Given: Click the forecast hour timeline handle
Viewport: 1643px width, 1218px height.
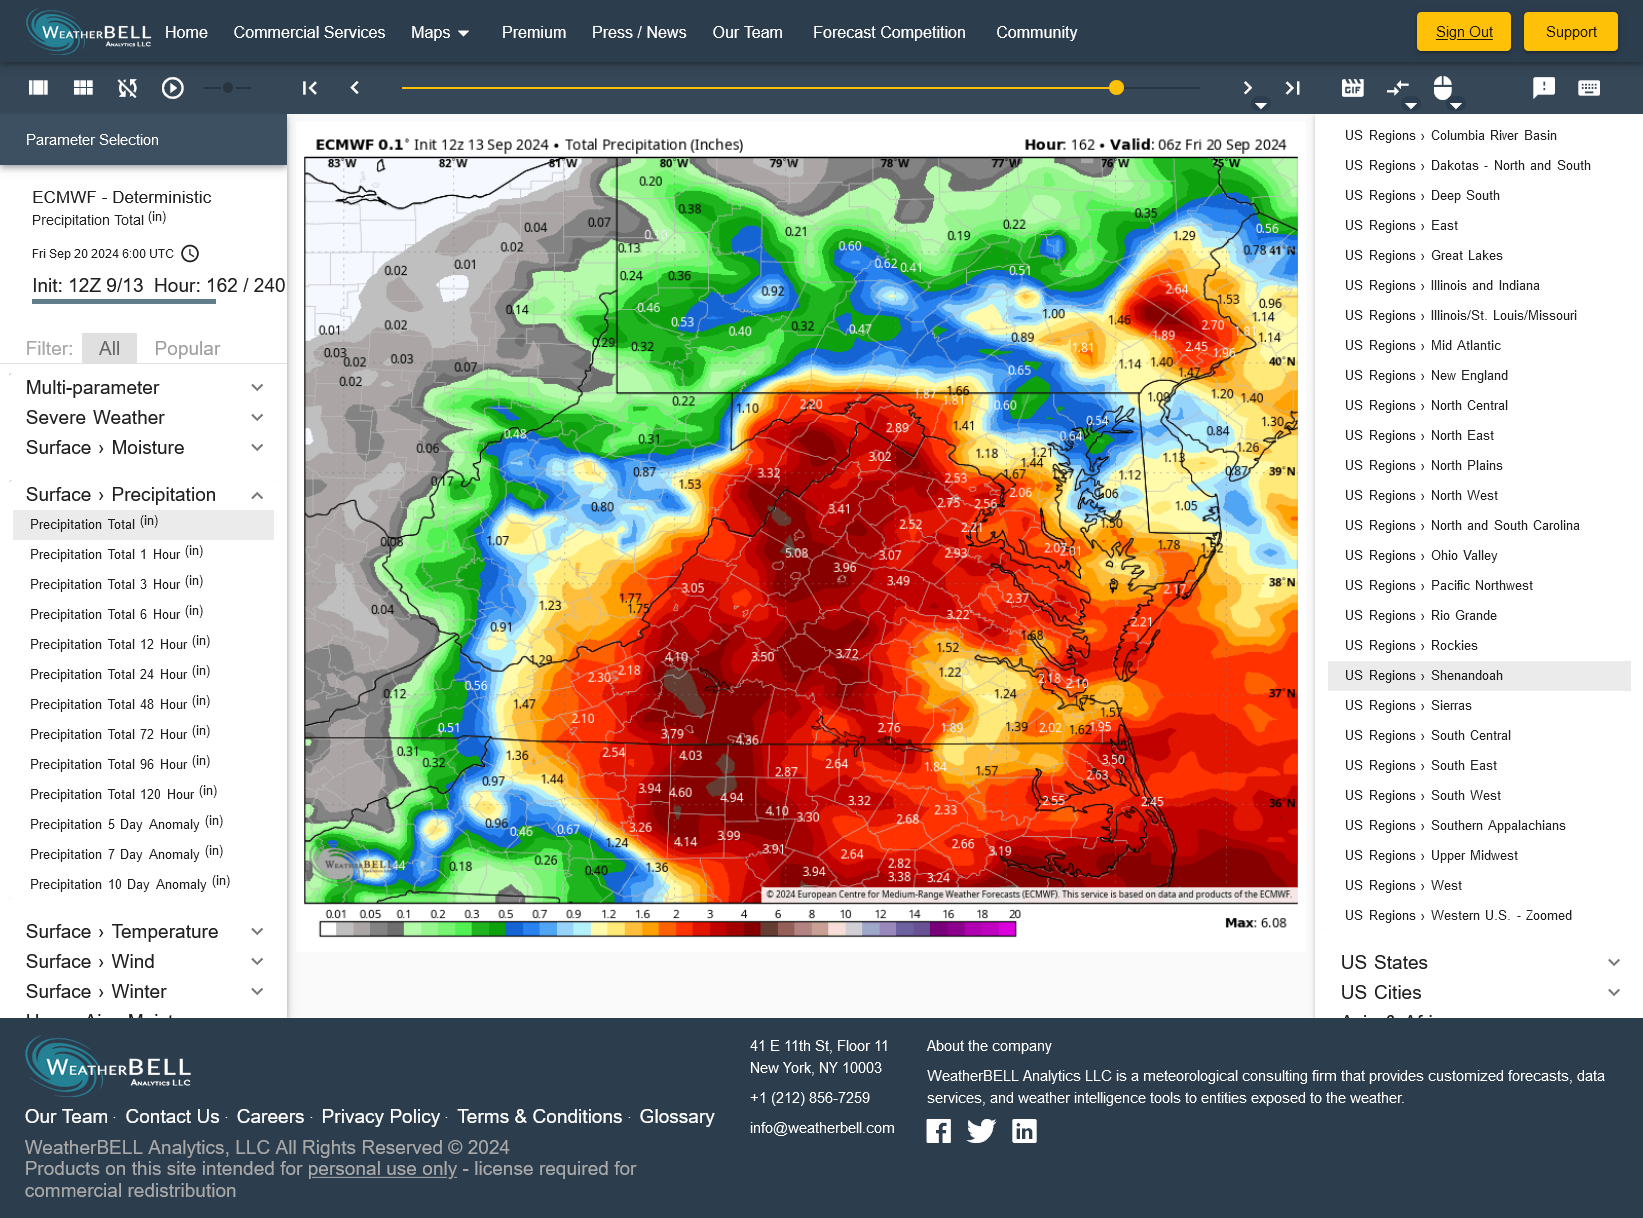Looking at the screenshot, I should (1116, 88).
